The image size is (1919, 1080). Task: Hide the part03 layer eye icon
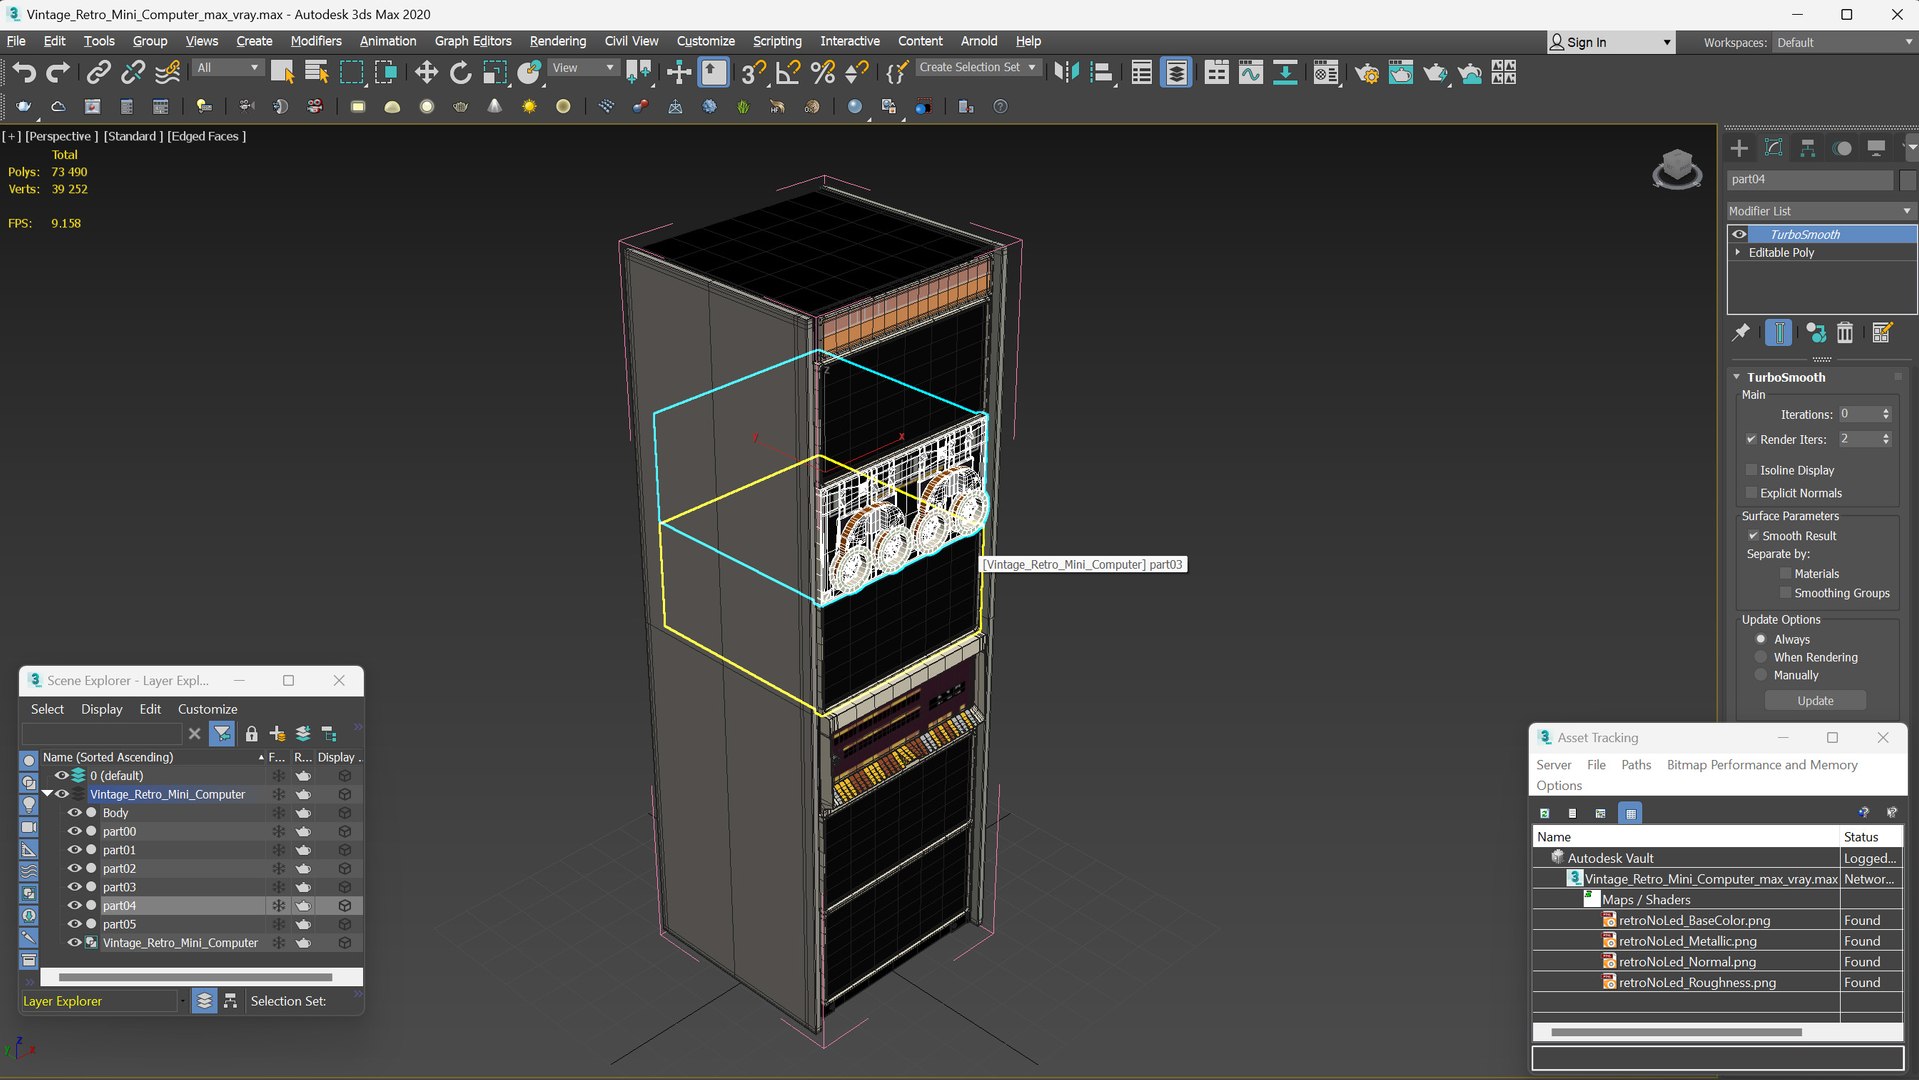click(x=74, y=887)
